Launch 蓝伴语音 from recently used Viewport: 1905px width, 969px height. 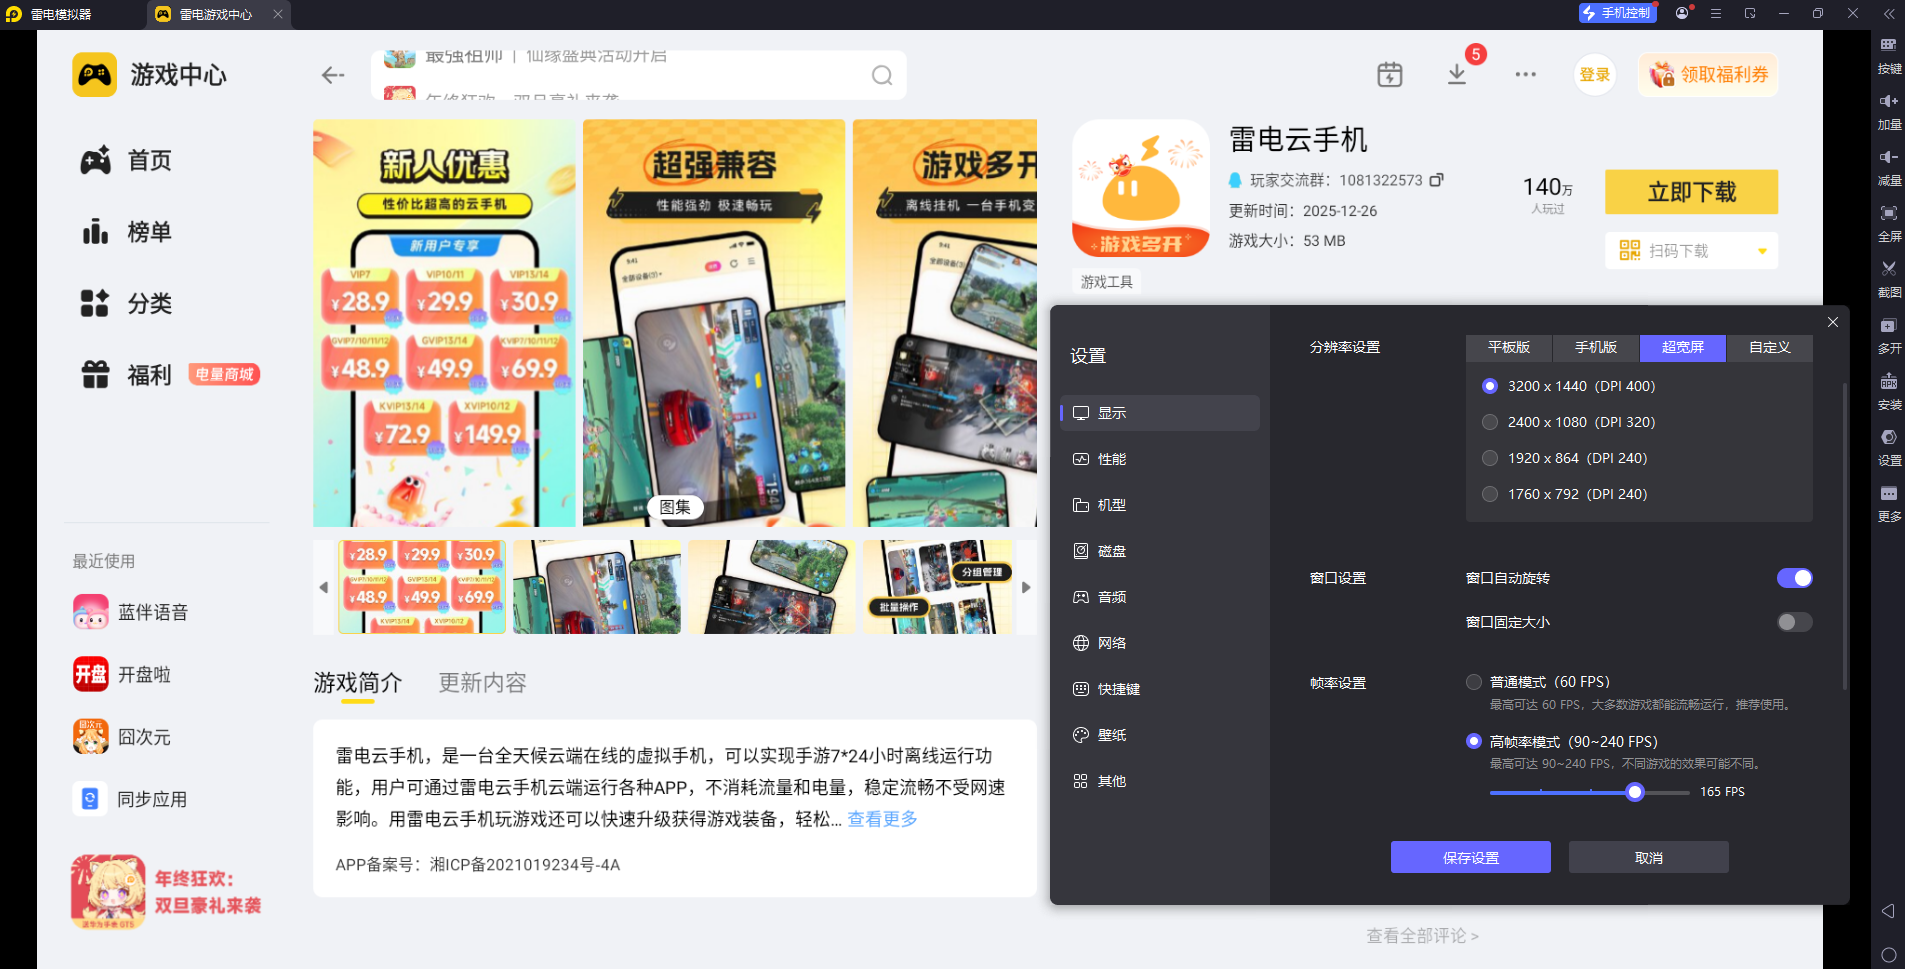131,612
